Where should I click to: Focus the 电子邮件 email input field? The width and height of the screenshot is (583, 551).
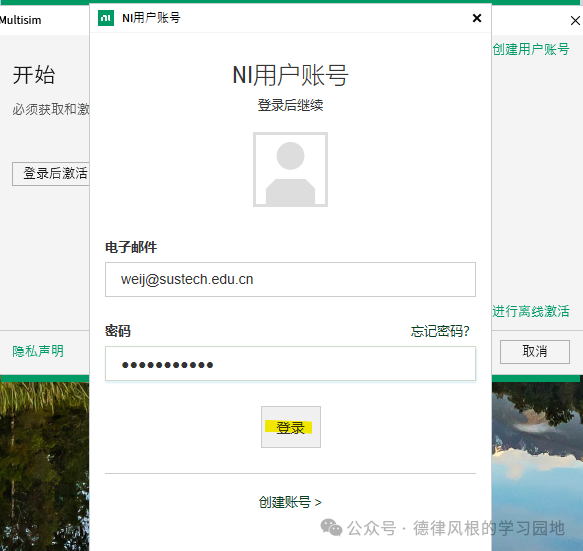[x=290, y=279]
